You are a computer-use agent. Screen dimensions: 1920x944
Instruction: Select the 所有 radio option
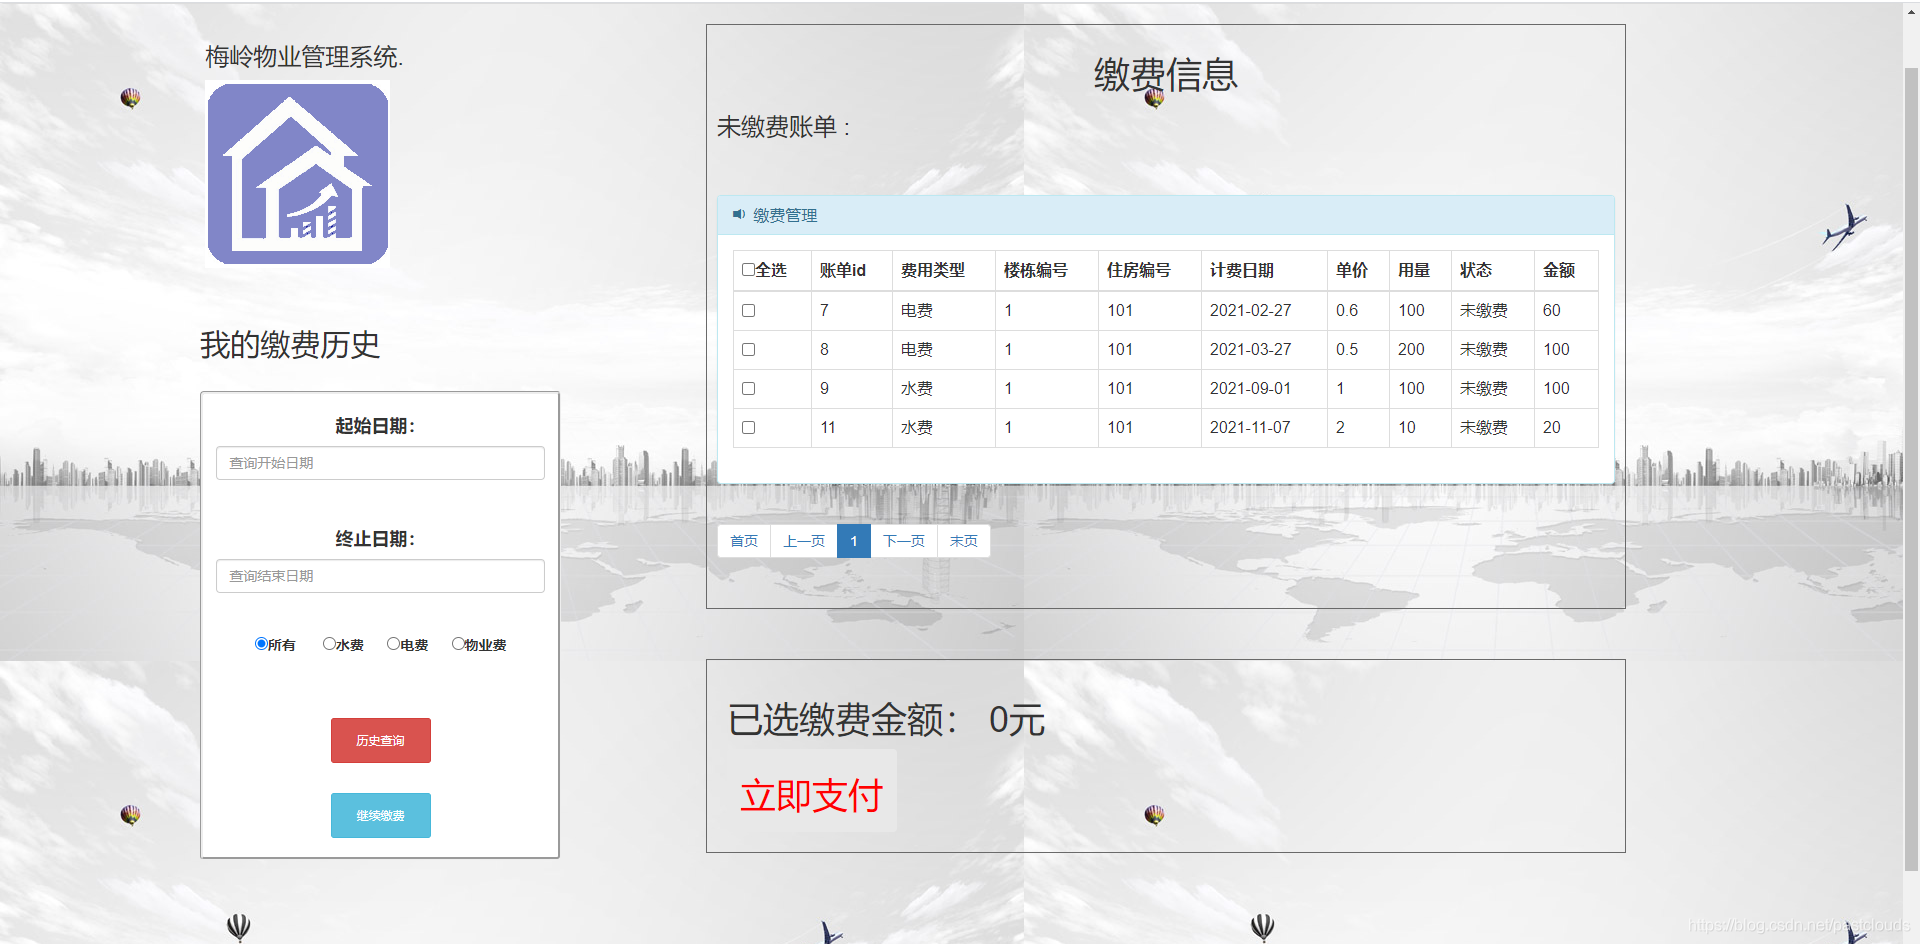point(261,644)
